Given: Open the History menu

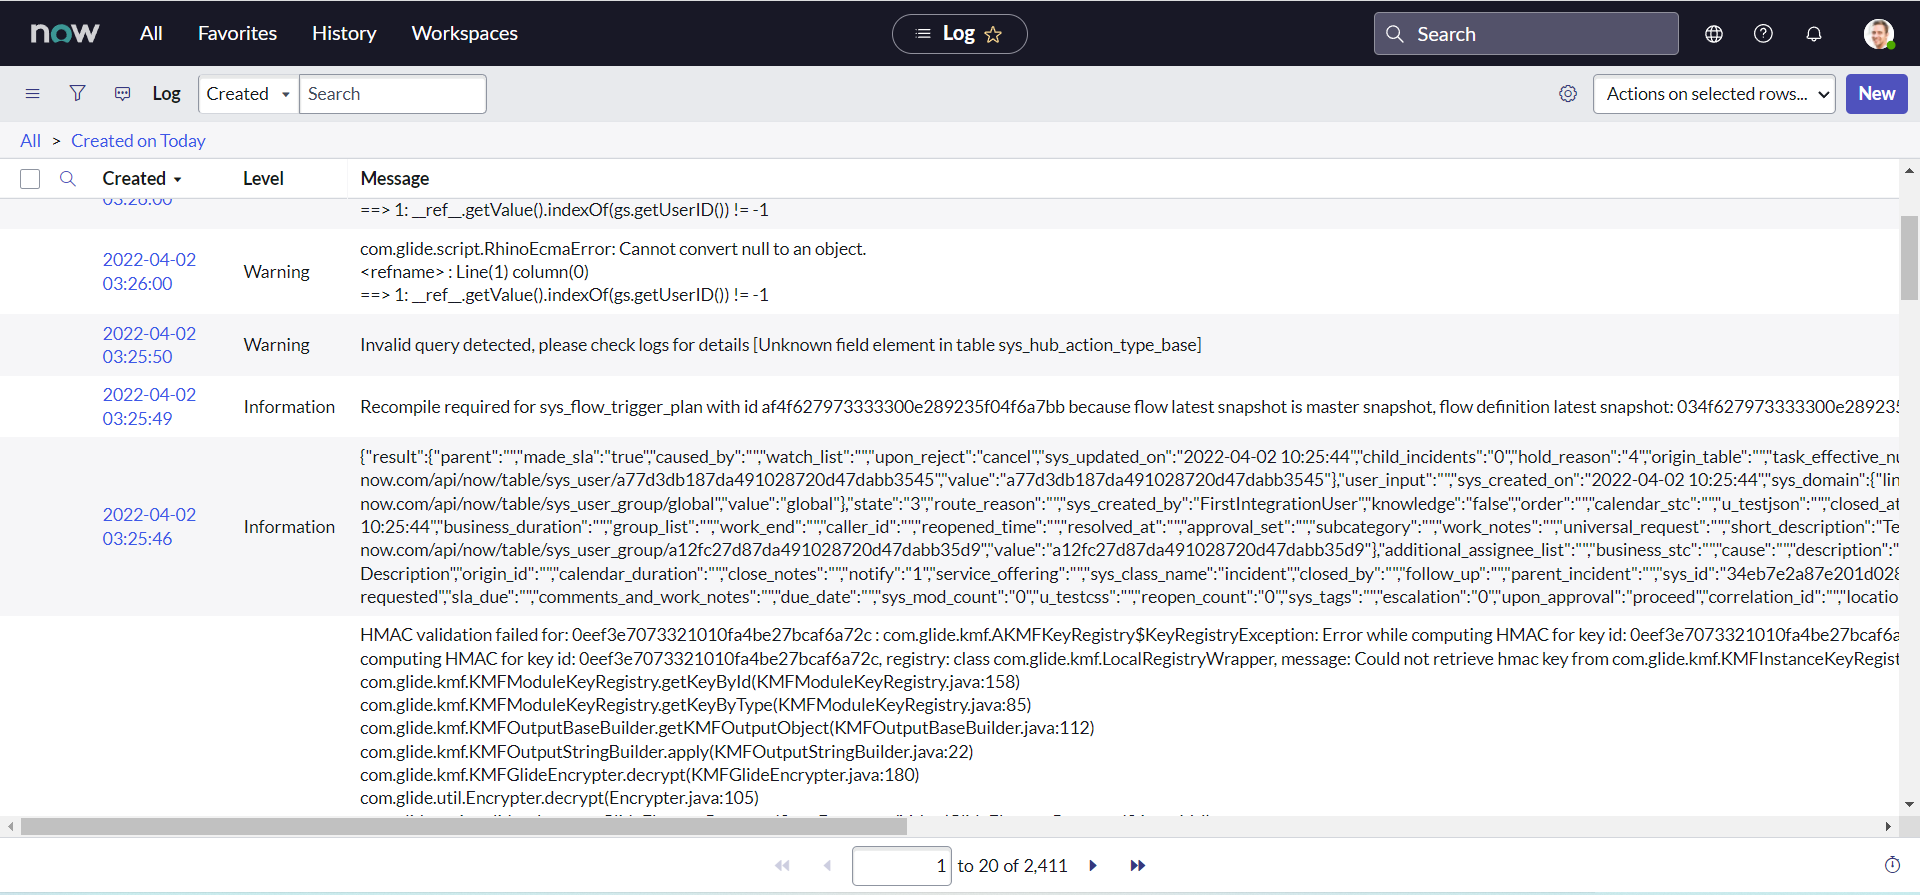Looking at the screenshot, I should tap(344, 33).
